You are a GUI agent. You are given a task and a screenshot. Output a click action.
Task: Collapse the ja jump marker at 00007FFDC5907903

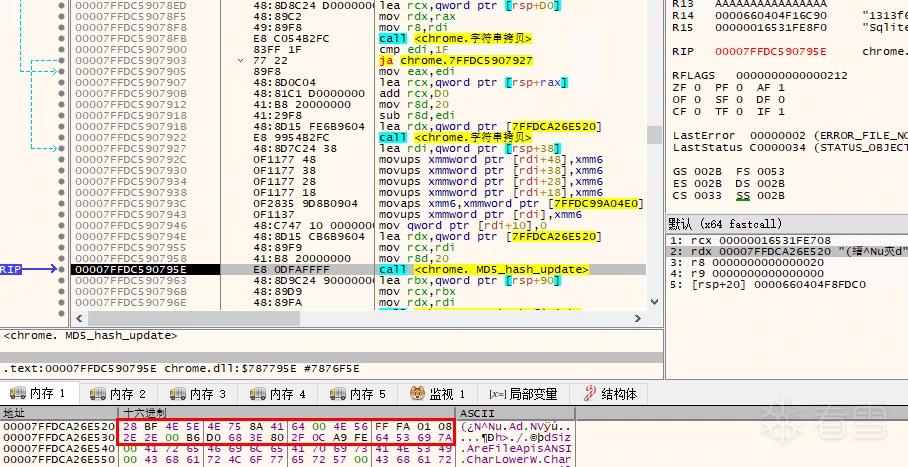tap(240, 60)
